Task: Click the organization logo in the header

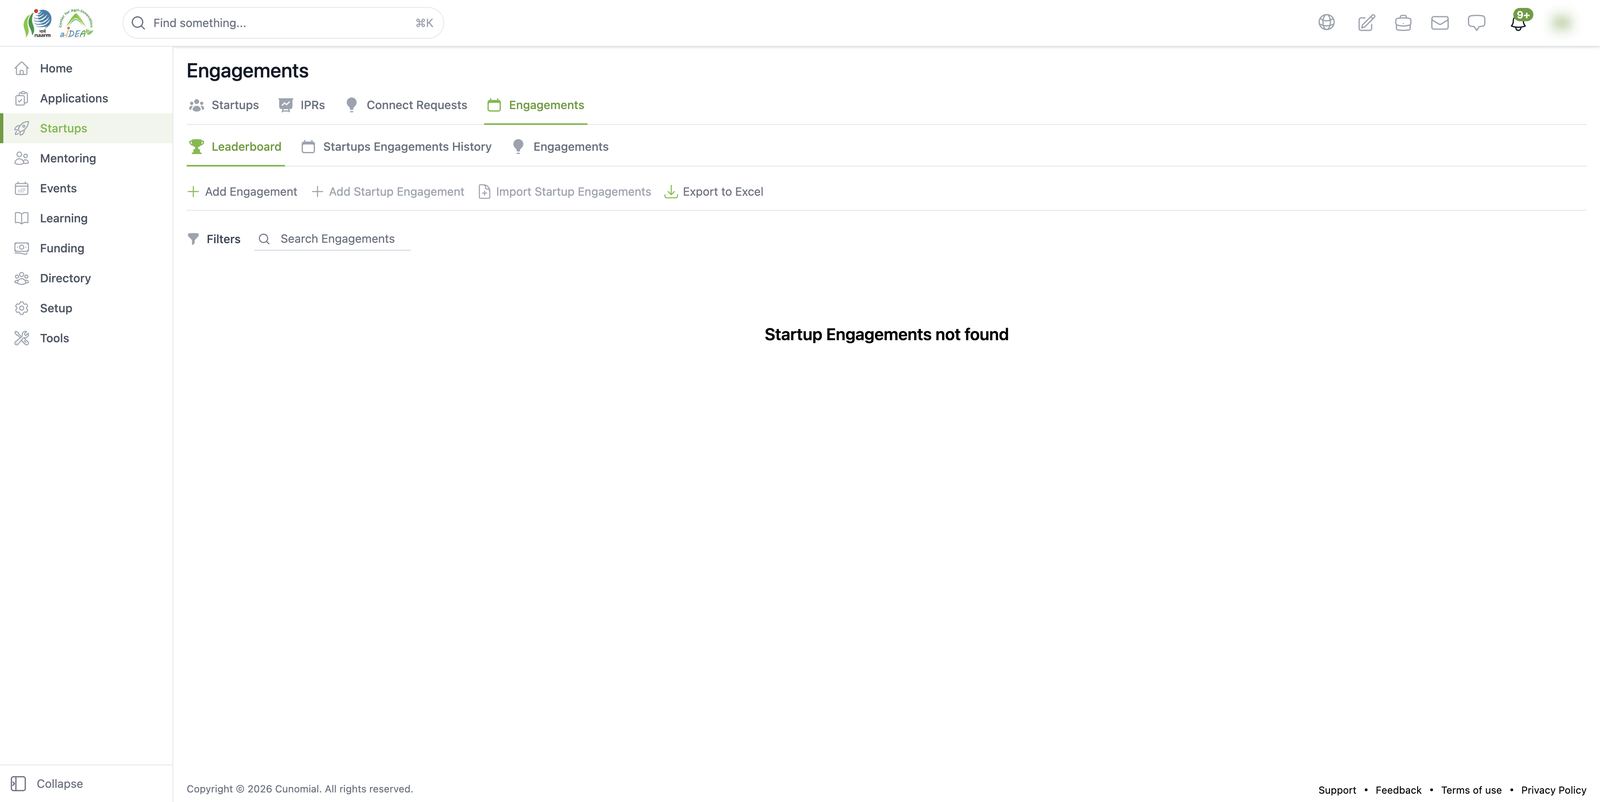Action: tap(58, 22)
